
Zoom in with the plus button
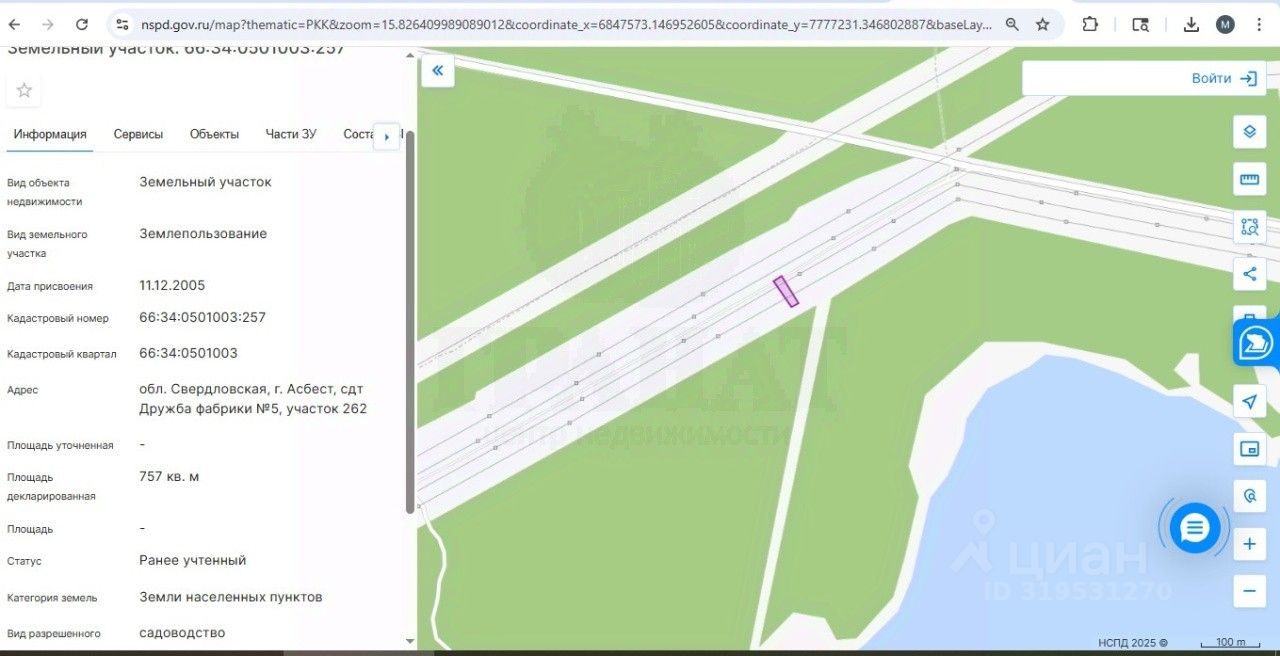tap(1249, 545)
